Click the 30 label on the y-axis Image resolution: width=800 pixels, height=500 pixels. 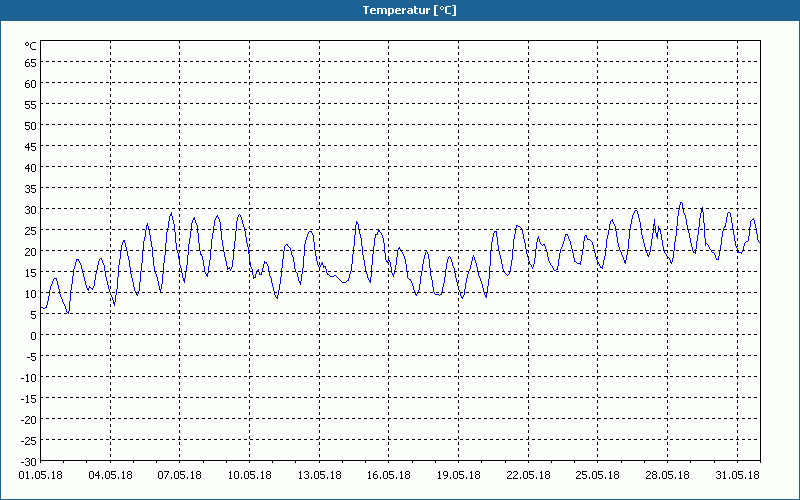coord(31,209)
